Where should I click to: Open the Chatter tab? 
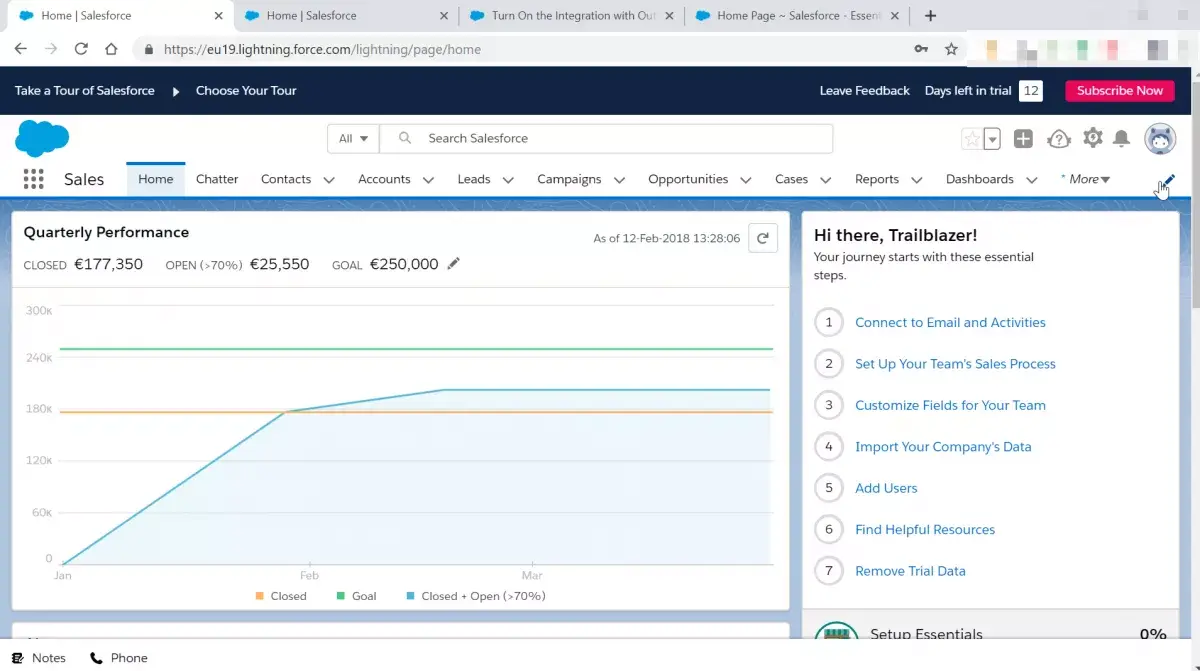click(x=217, y=179)
